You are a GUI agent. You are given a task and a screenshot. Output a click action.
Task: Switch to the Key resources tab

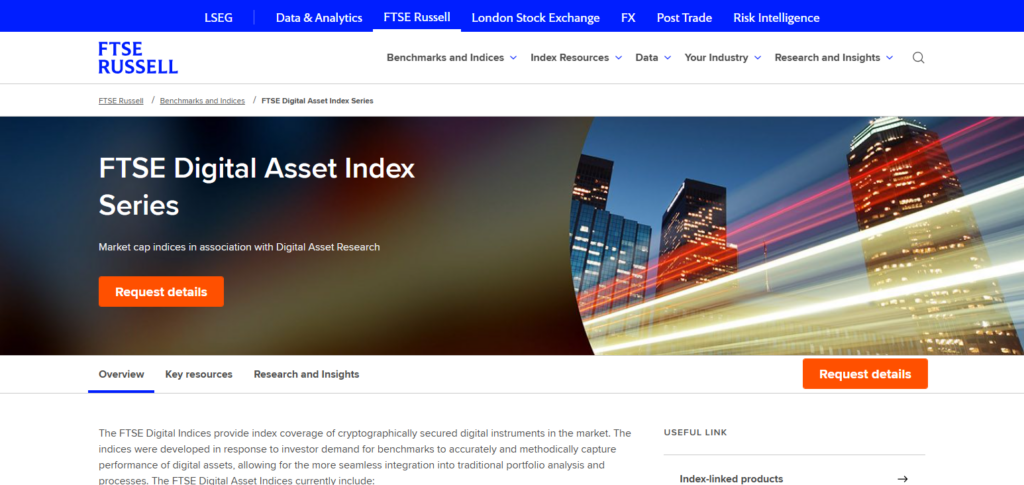199,374
